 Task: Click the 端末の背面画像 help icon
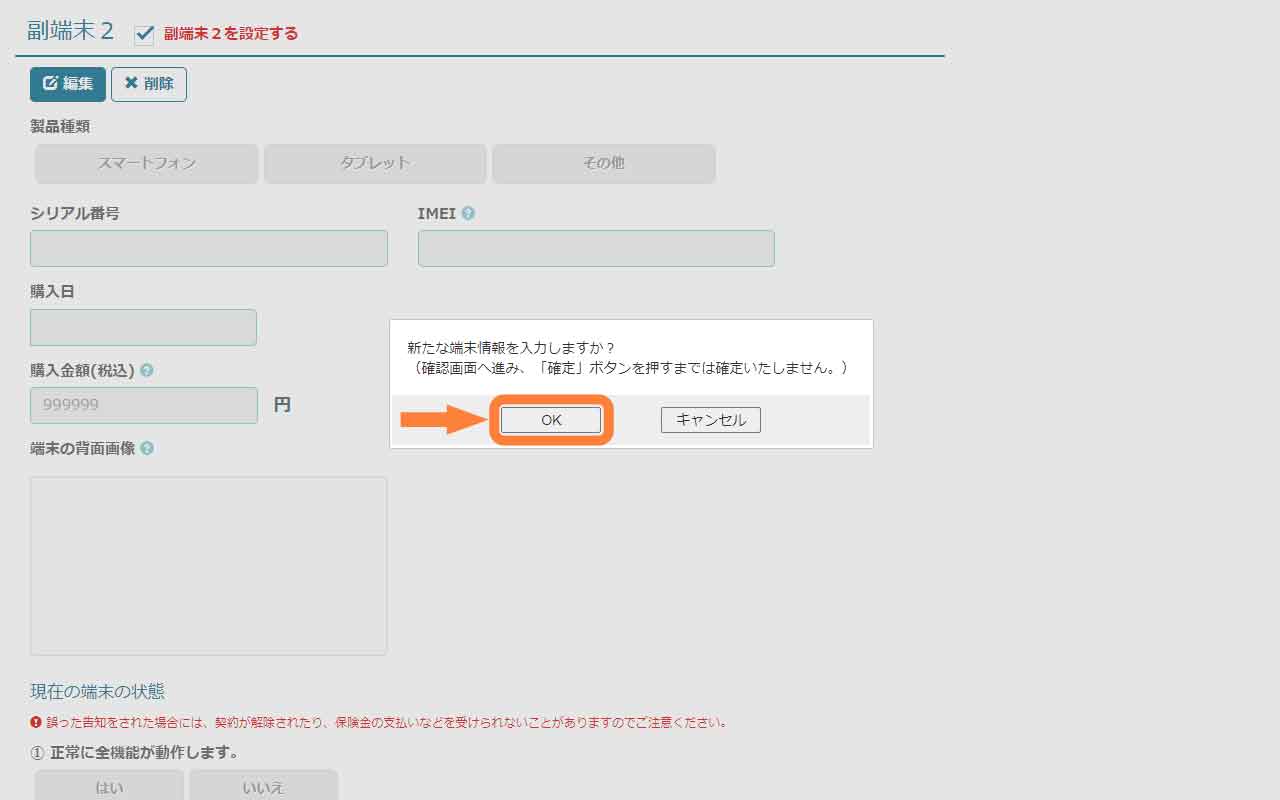coord(147,448)
